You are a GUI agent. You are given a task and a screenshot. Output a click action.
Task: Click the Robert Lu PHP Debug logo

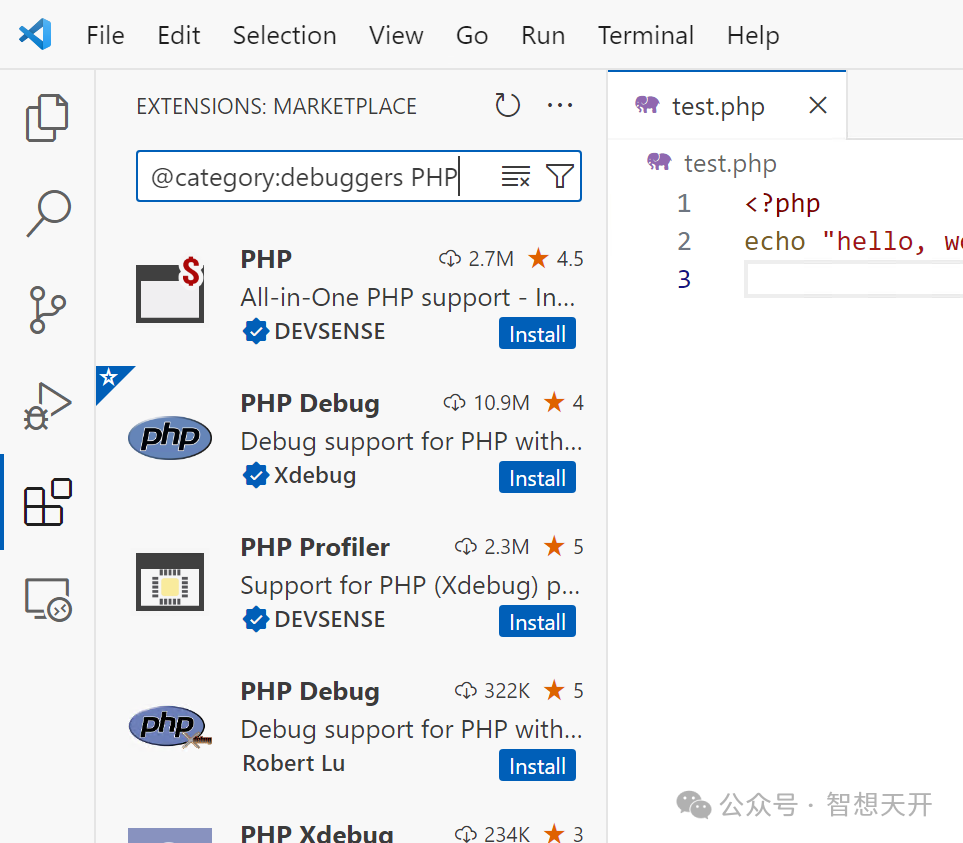point(170,726)
